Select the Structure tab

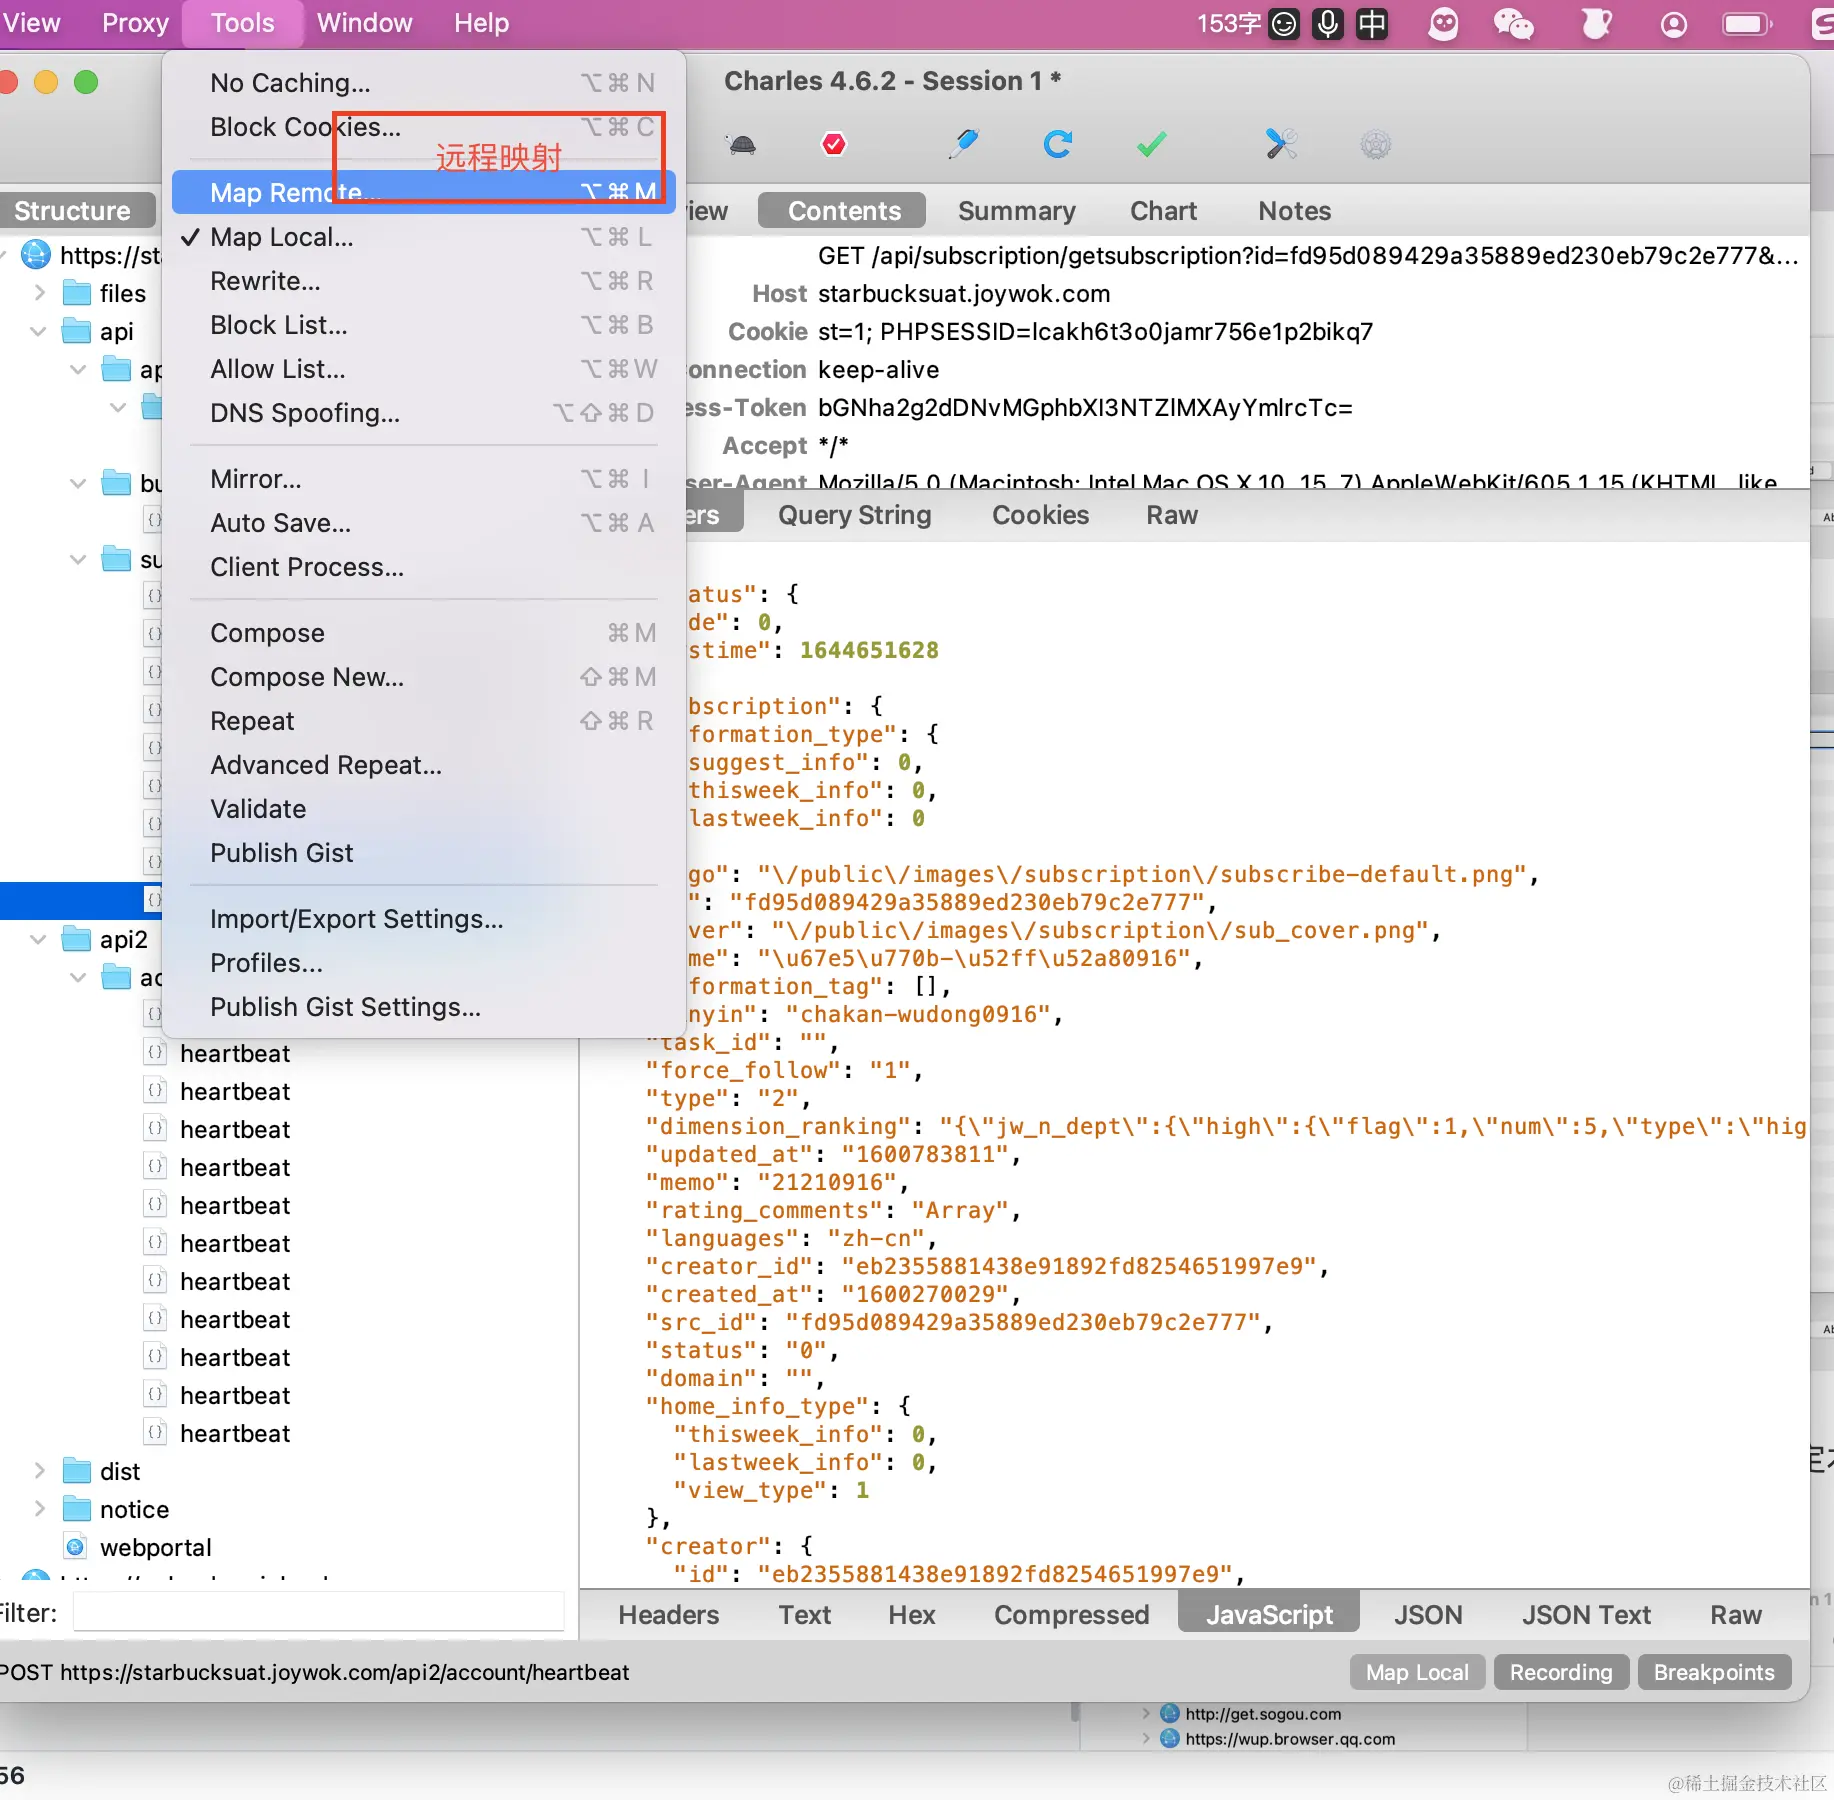coord(72,211)
